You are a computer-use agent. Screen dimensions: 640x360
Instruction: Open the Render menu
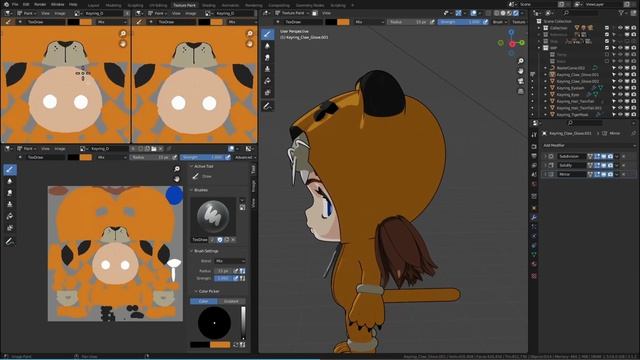[40, 4]
